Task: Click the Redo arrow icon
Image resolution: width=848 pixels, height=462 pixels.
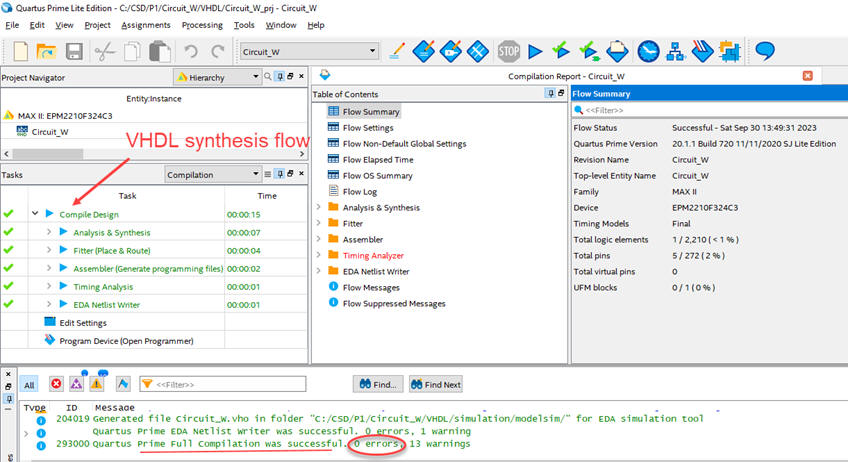Action: 217,52
